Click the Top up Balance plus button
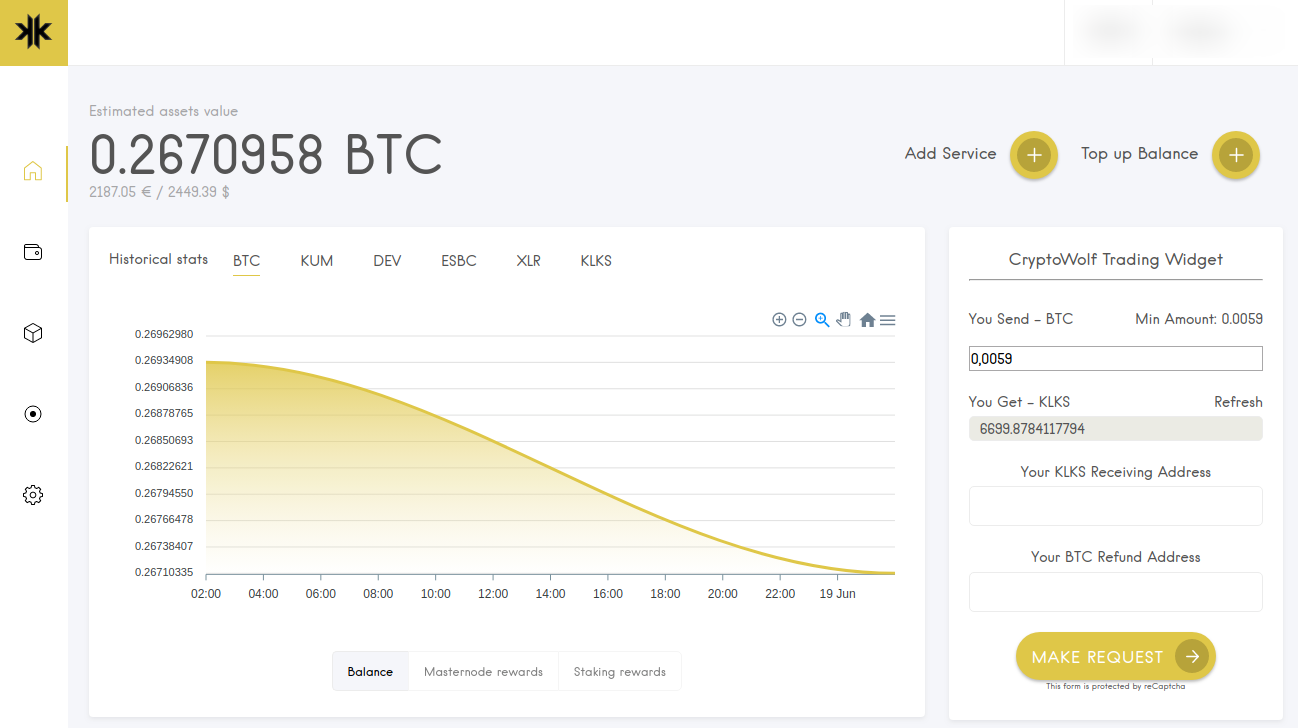This screenshot has height=728, width=1298. 1236,155
